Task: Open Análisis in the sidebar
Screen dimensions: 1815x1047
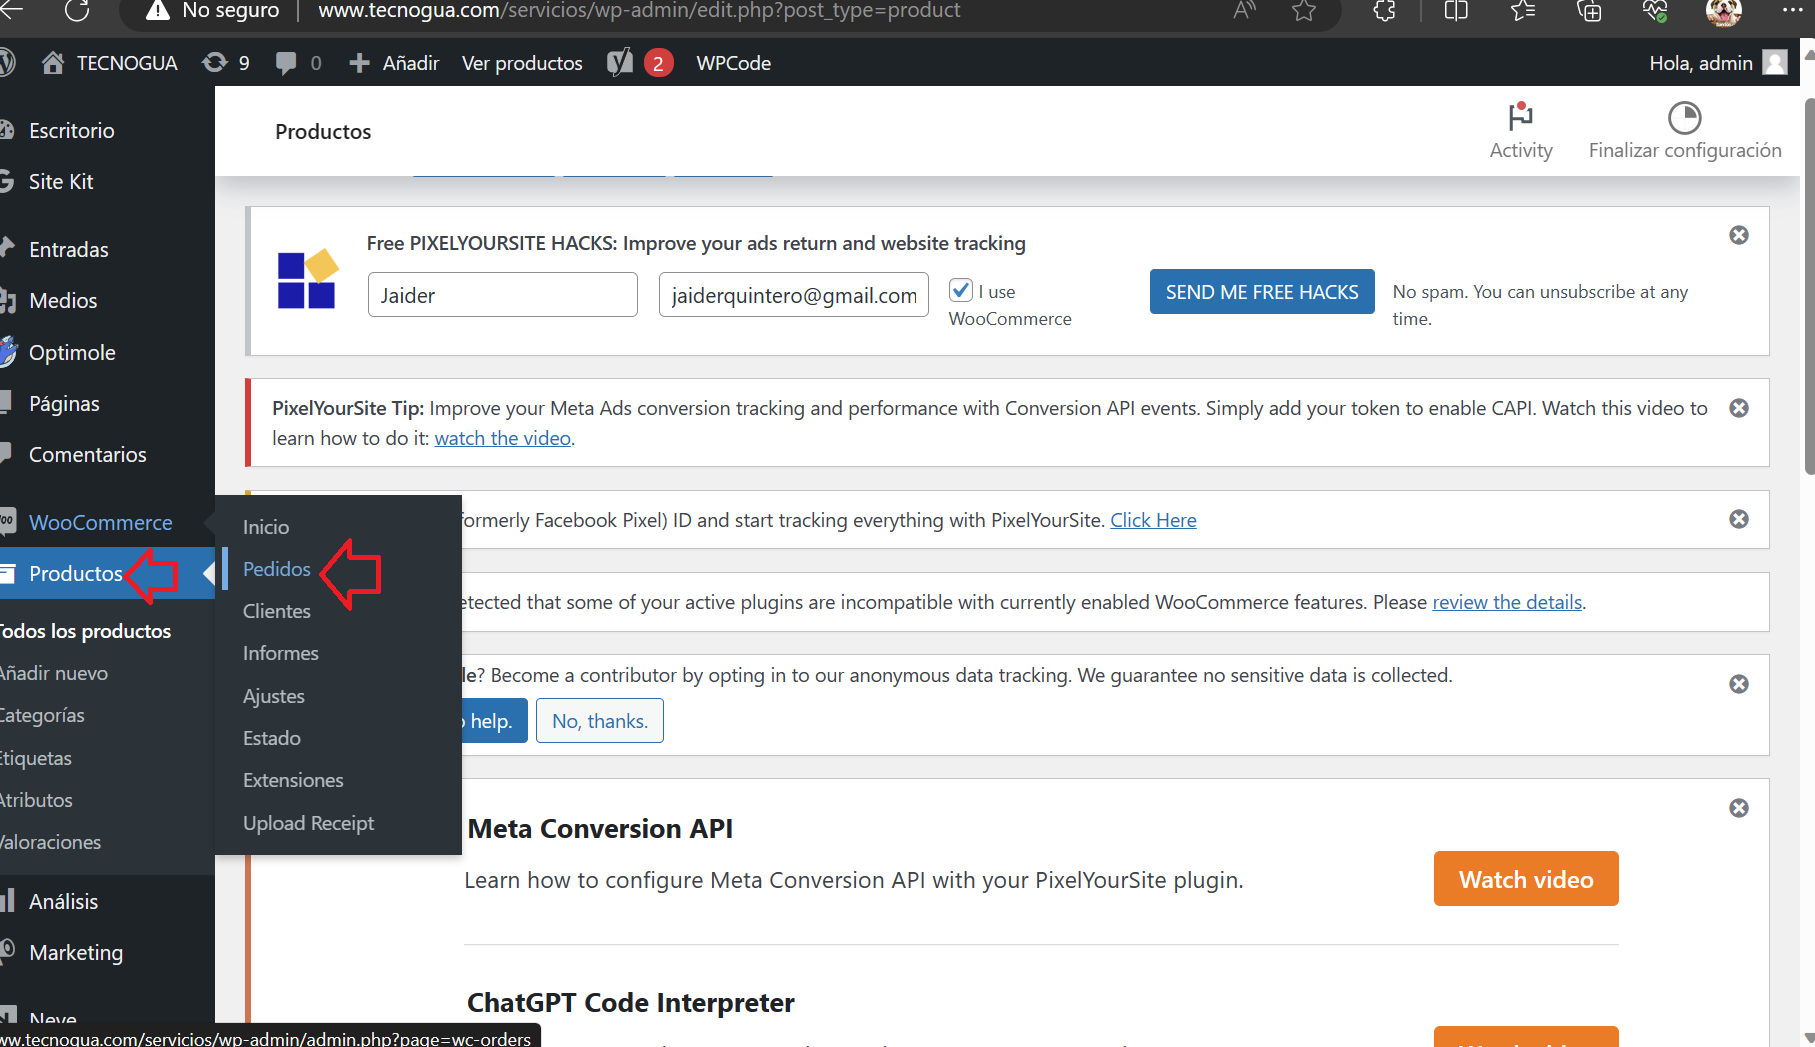Action: (64, 902)
